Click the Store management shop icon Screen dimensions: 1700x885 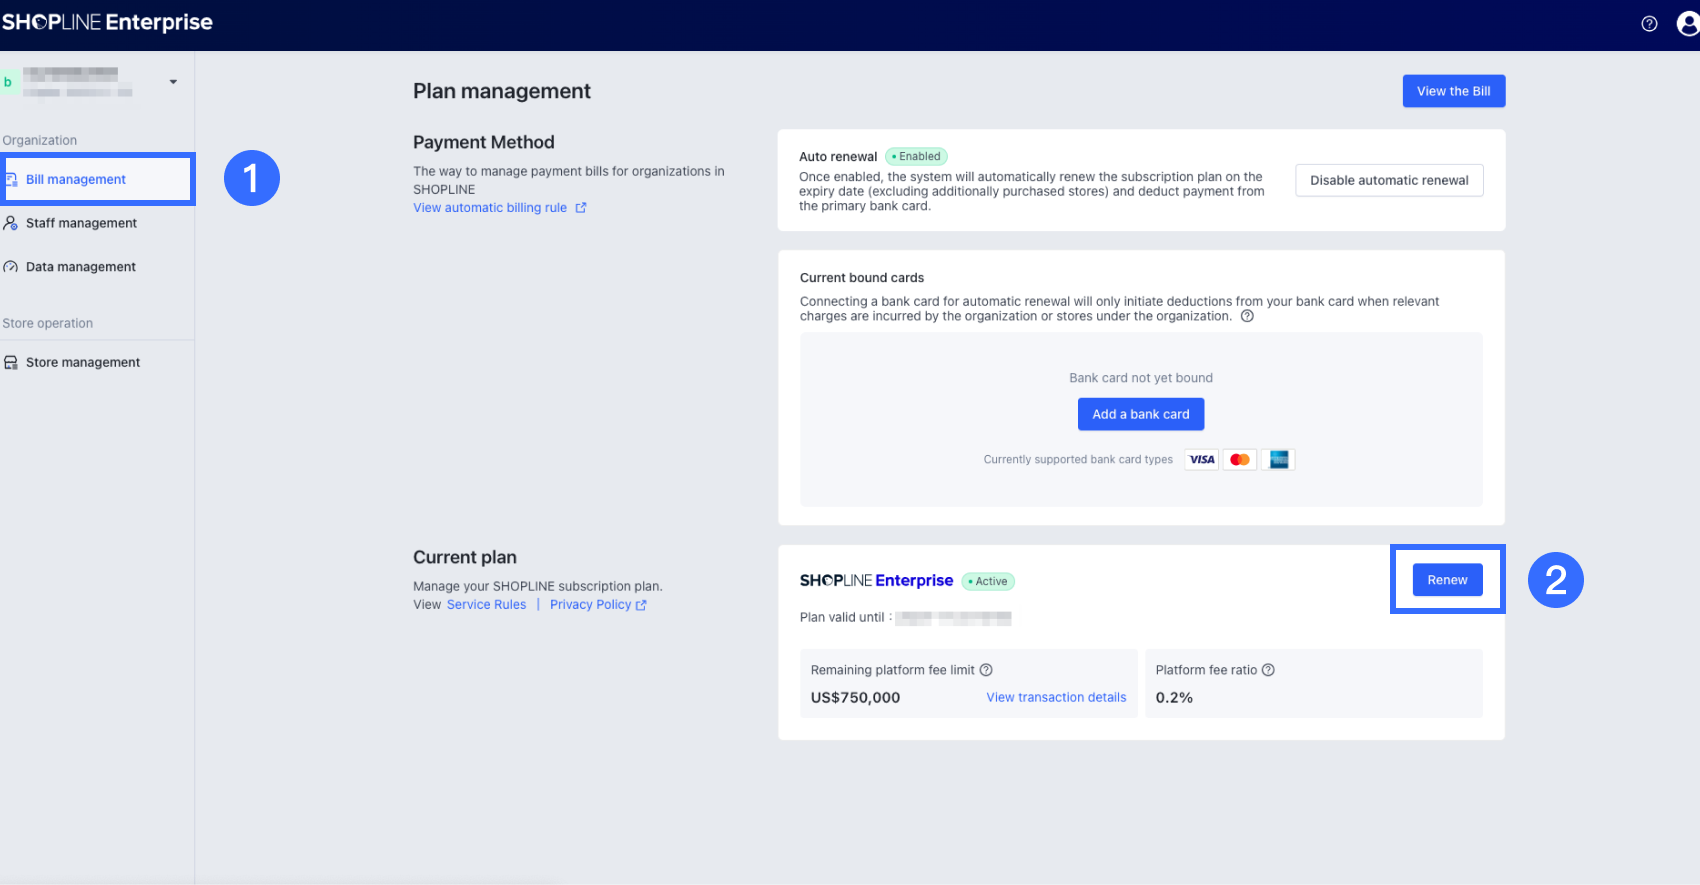click(11, 362)
